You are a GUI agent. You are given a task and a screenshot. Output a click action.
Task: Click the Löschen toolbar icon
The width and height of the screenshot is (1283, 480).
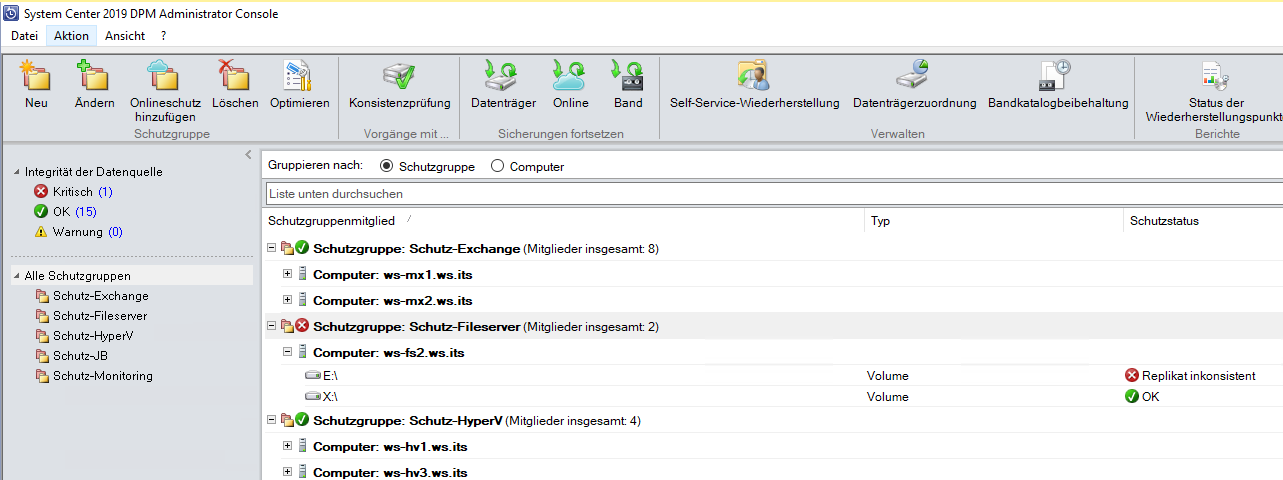(235, 76)
